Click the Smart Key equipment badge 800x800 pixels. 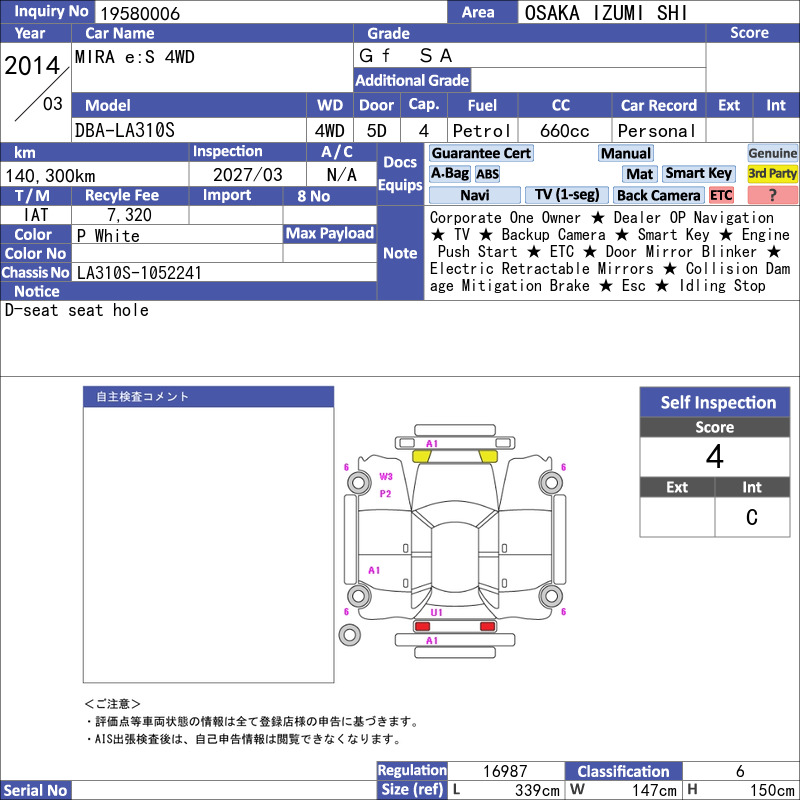pyautogui.click(x=698, y=173)
